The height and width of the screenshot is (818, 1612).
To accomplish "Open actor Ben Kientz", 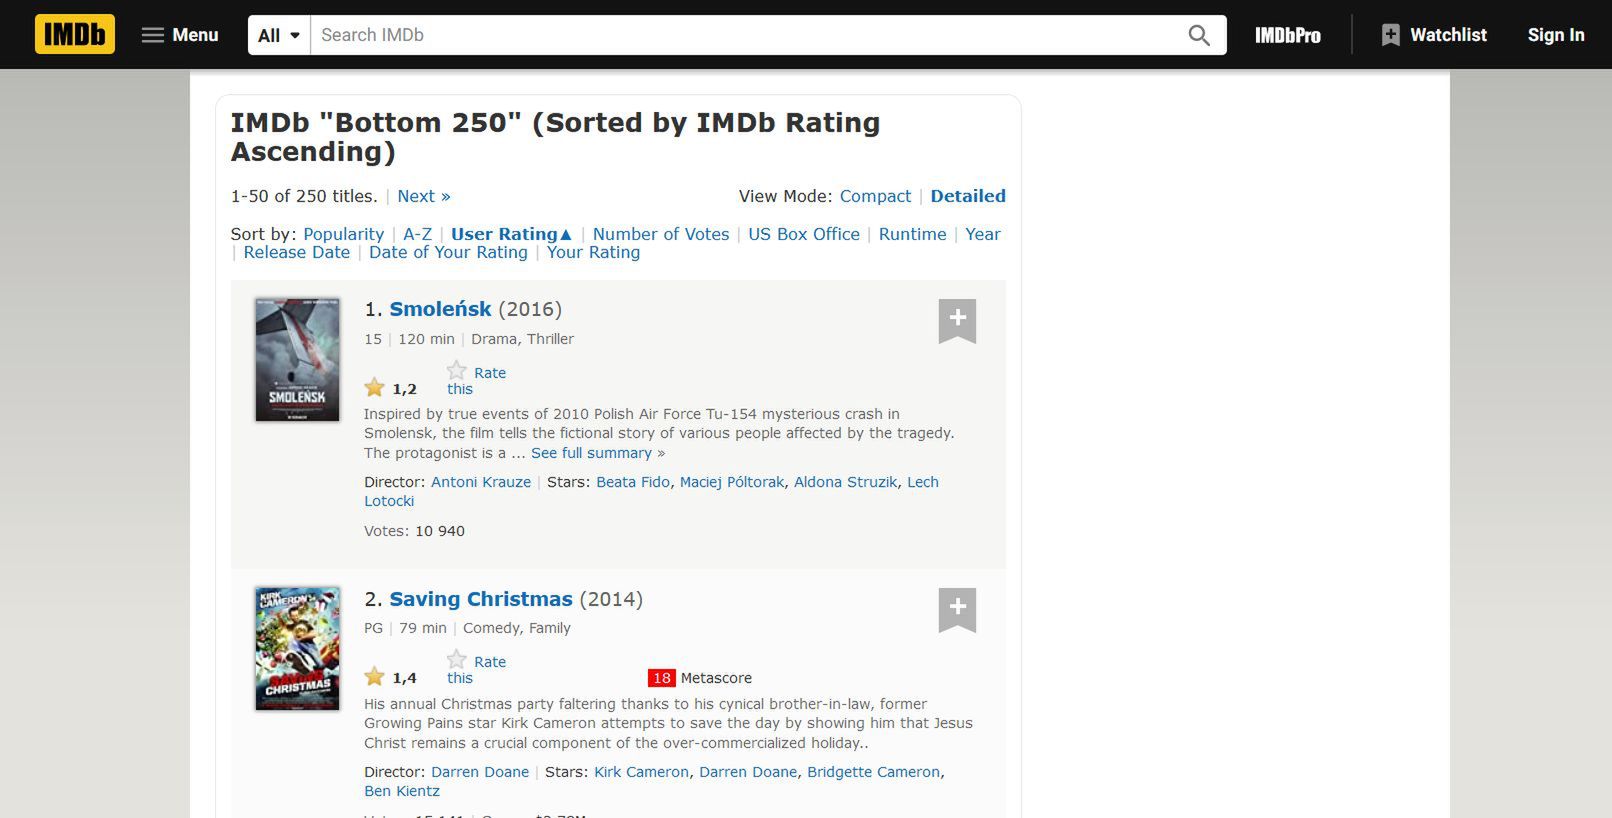I will [402, 791].
